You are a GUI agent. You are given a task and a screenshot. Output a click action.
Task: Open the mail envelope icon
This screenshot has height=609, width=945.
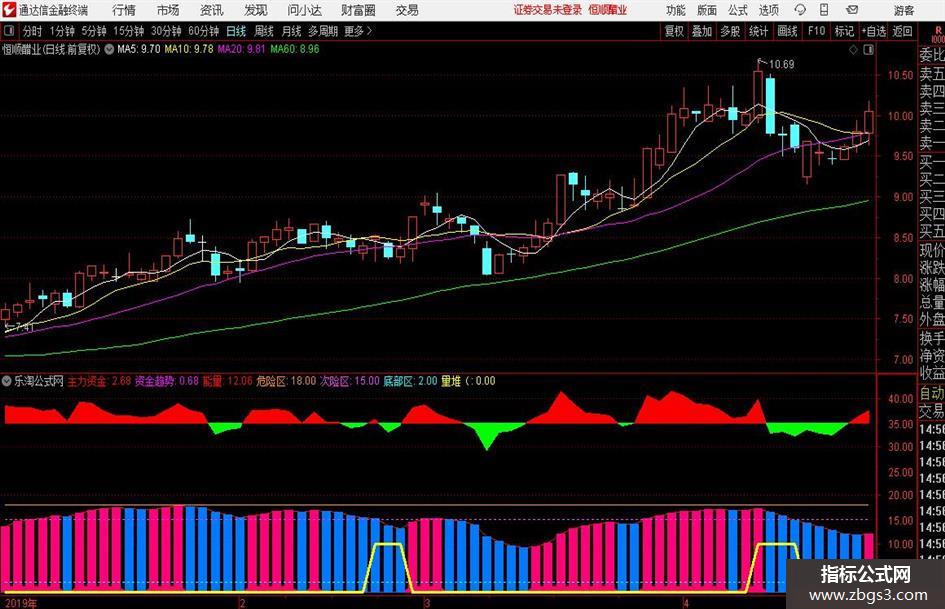click(852, 10)
